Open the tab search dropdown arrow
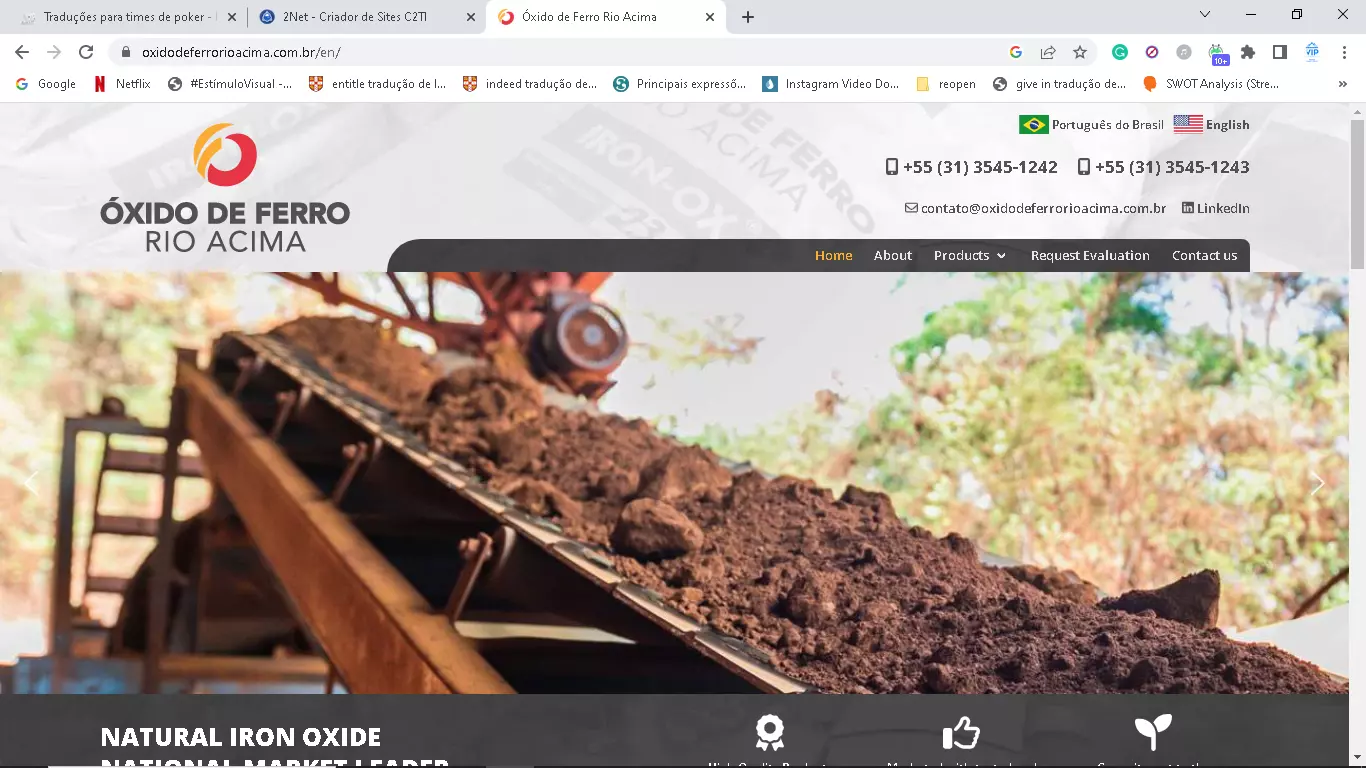The width and height of the screenshot is (1366, 768). pos(1205,14)
